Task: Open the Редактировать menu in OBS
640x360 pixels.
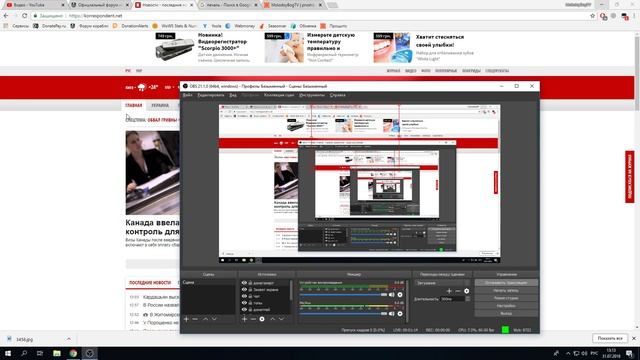Action: click(211, 95)
